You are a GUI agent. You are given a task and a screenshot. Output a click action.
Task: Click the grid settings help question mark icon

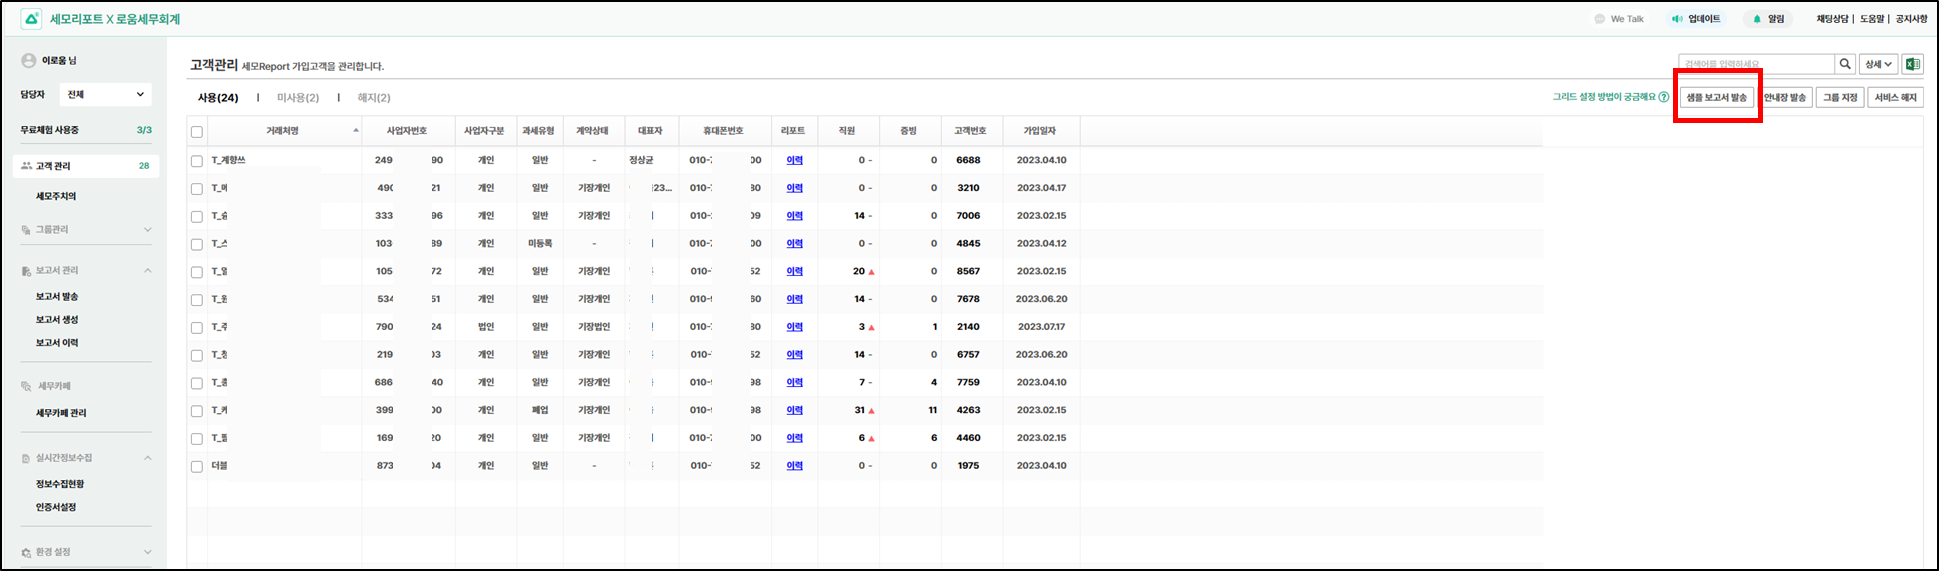point(1664,97)
